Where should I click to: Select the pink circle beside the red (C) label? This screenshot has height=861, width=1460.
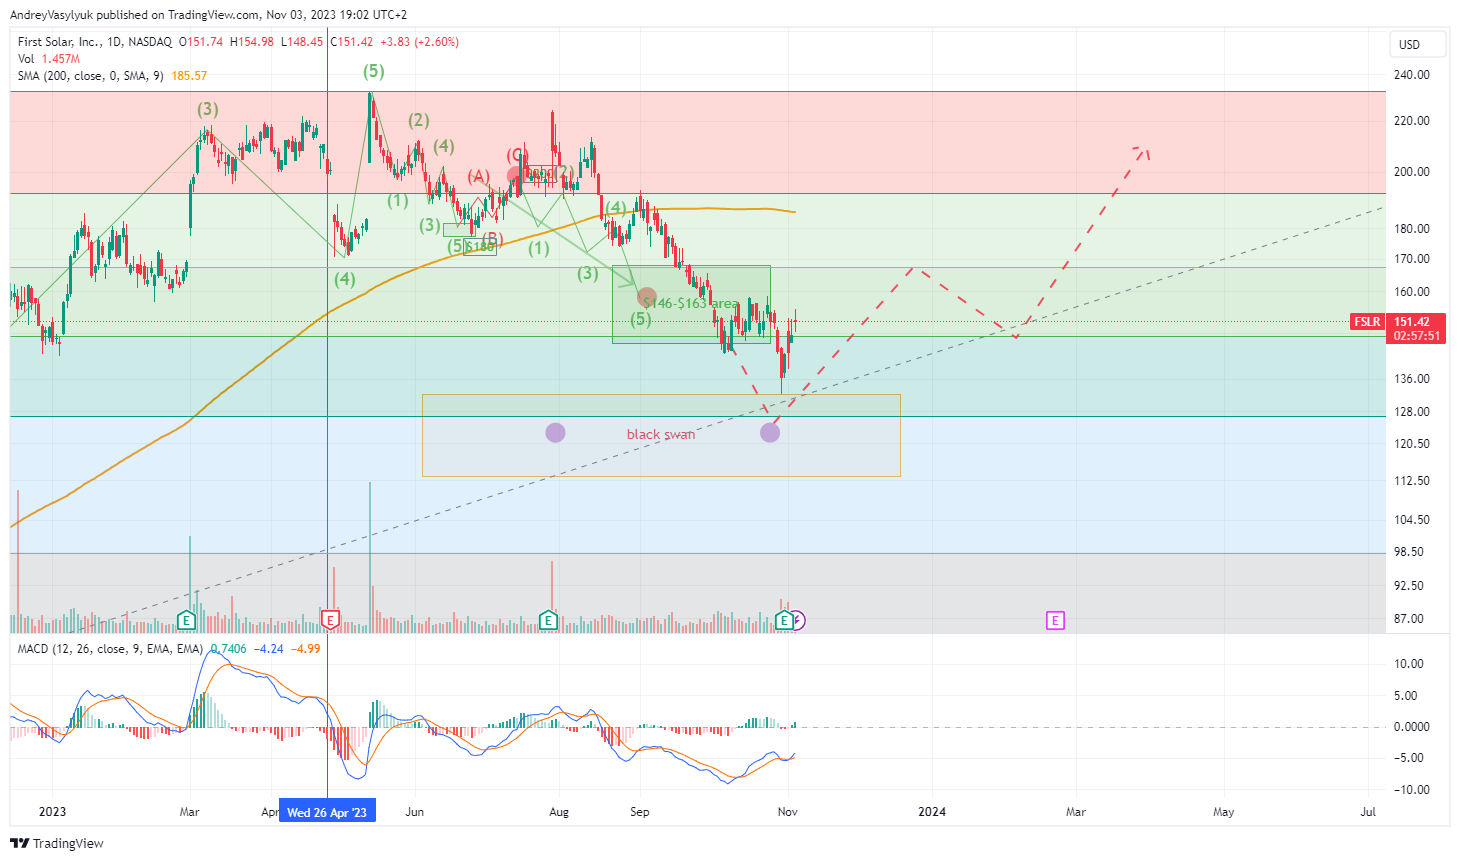pyautogui.click(x=515, y=175)
